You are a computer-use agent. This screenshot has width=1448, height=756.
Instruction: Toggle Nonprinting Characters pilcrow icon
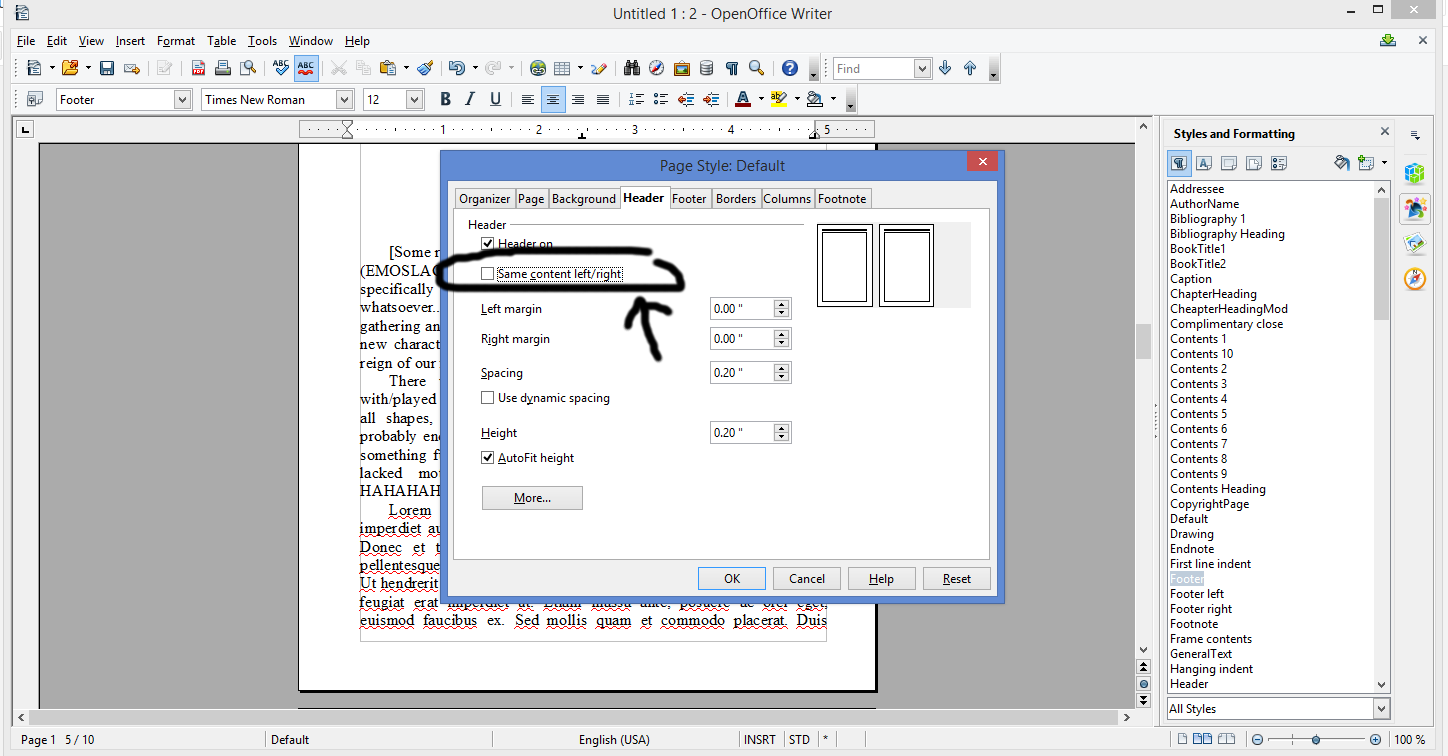(x=731, y=68)
